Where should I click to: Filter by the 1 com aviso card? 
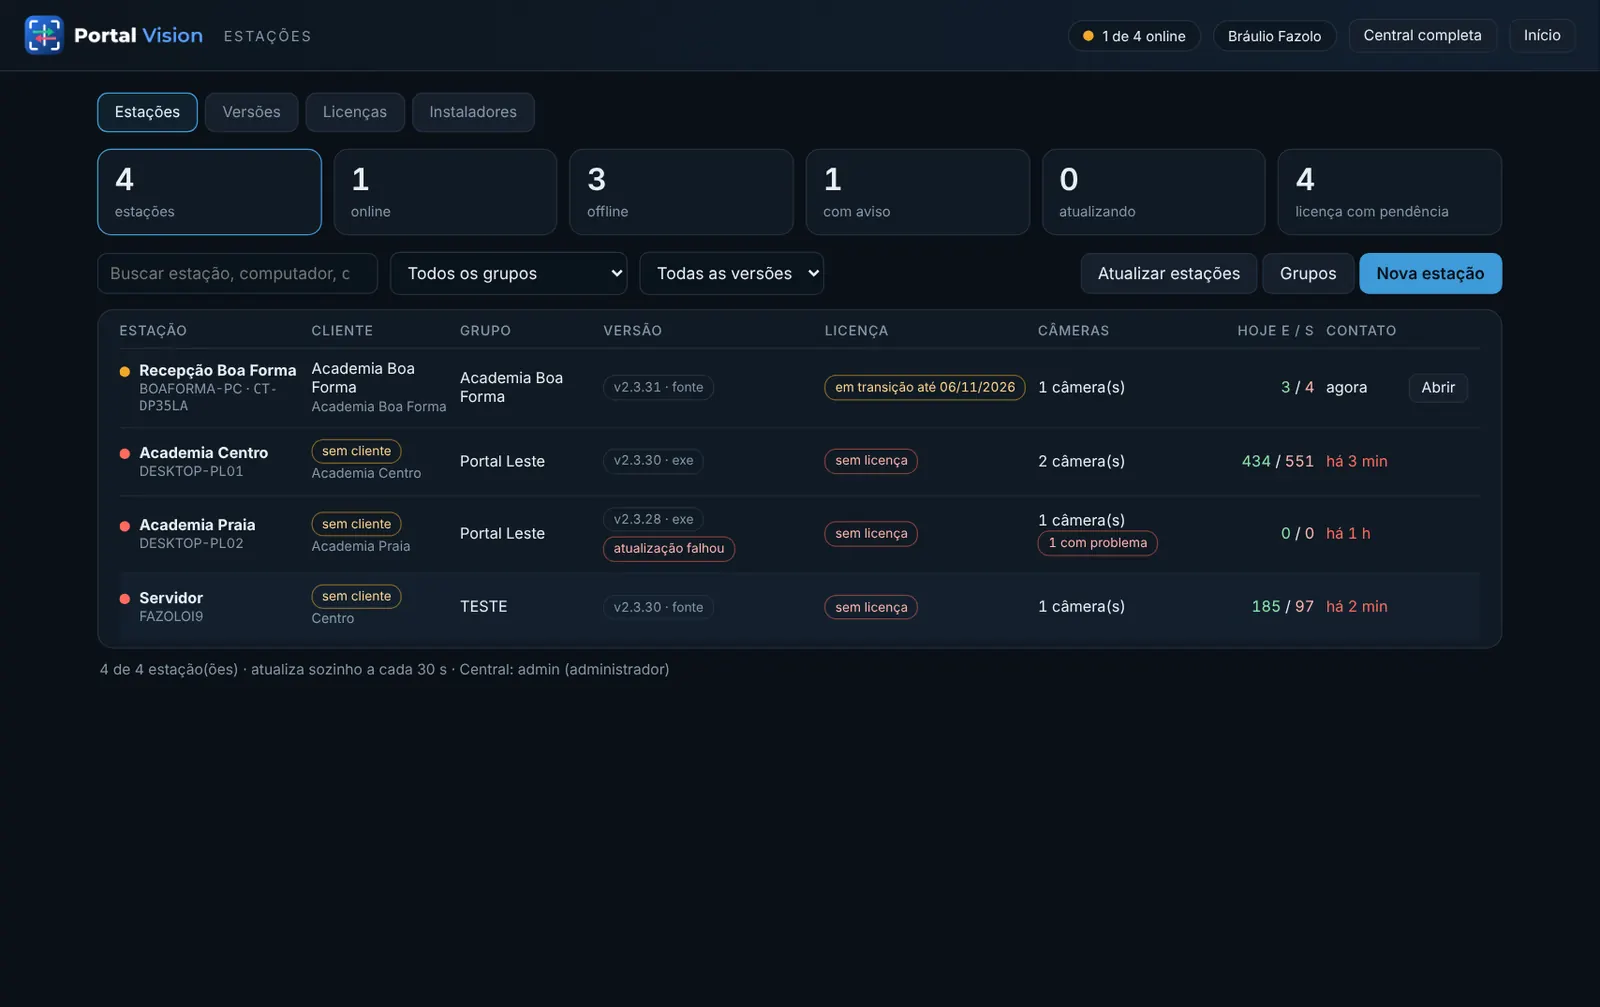click(x=917, y=192)
